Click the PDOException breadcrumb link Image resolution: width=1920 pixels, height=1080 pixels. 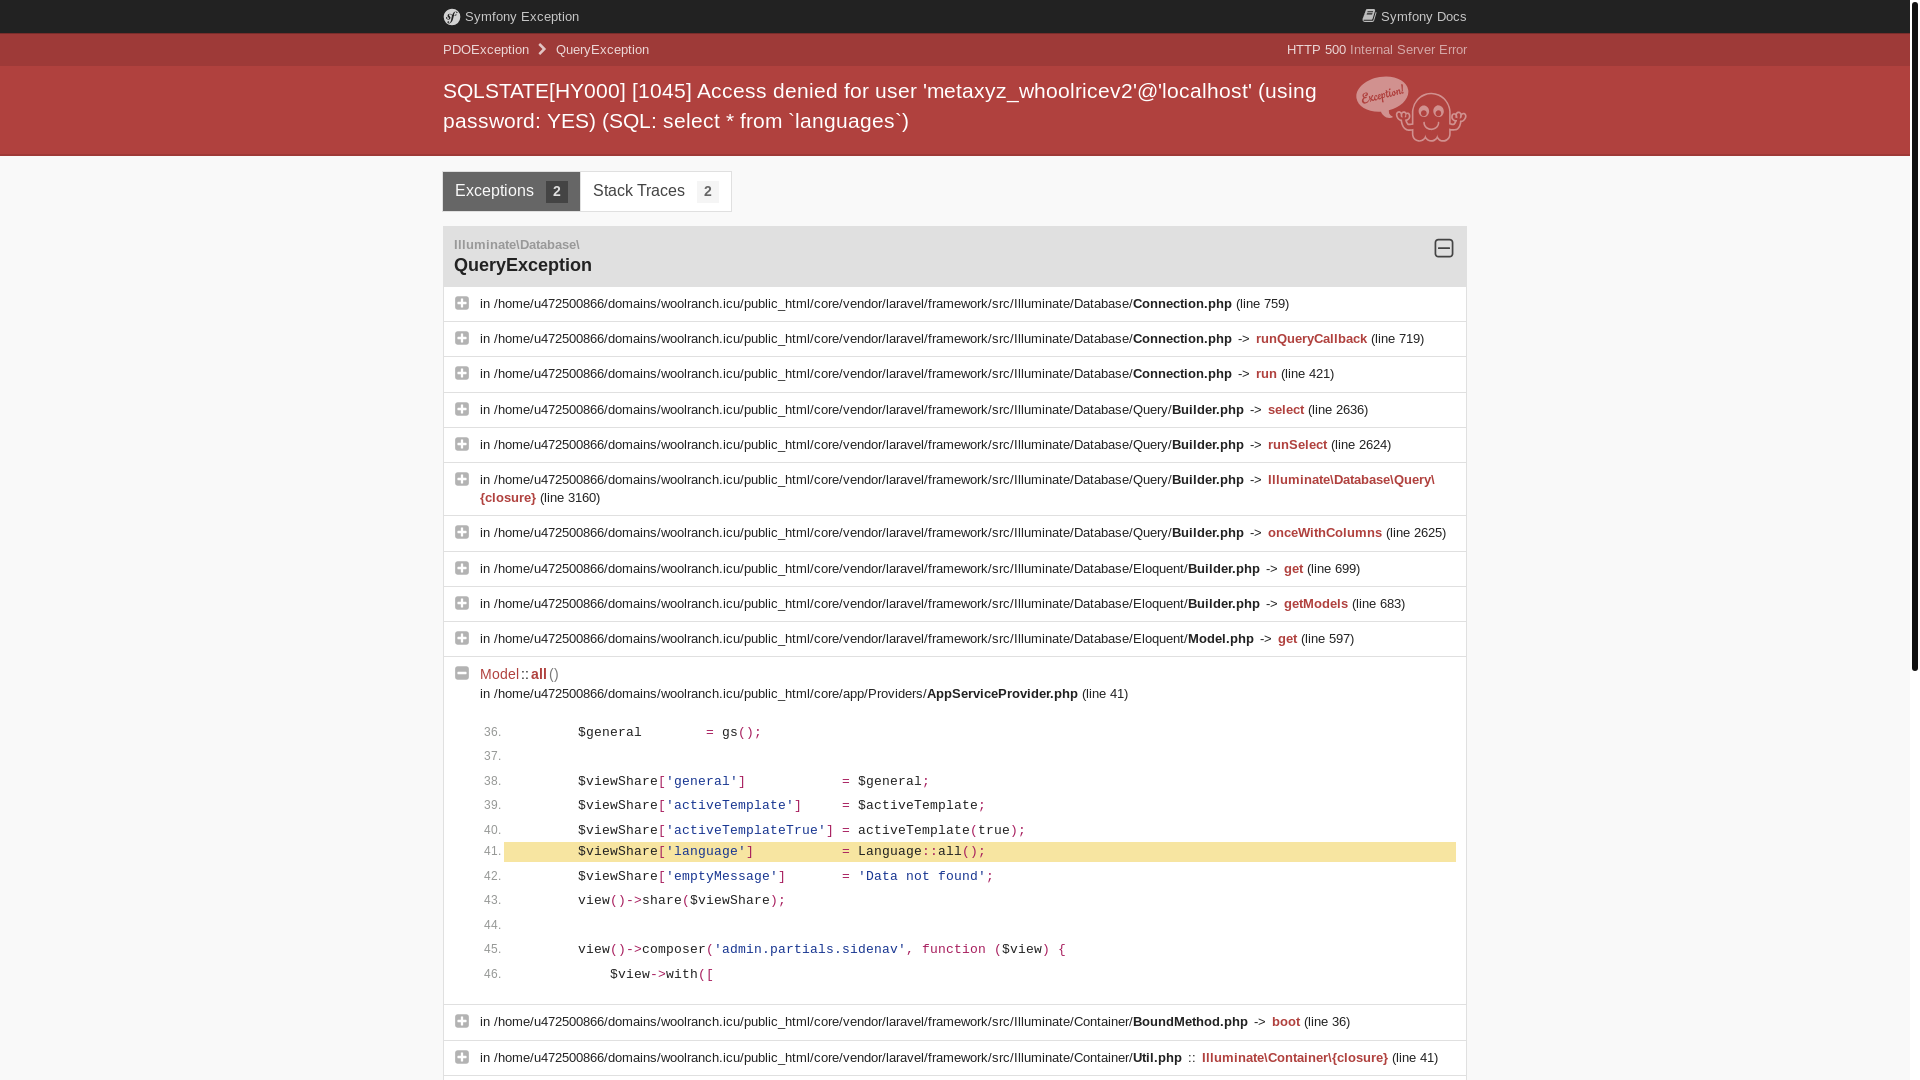486,49
